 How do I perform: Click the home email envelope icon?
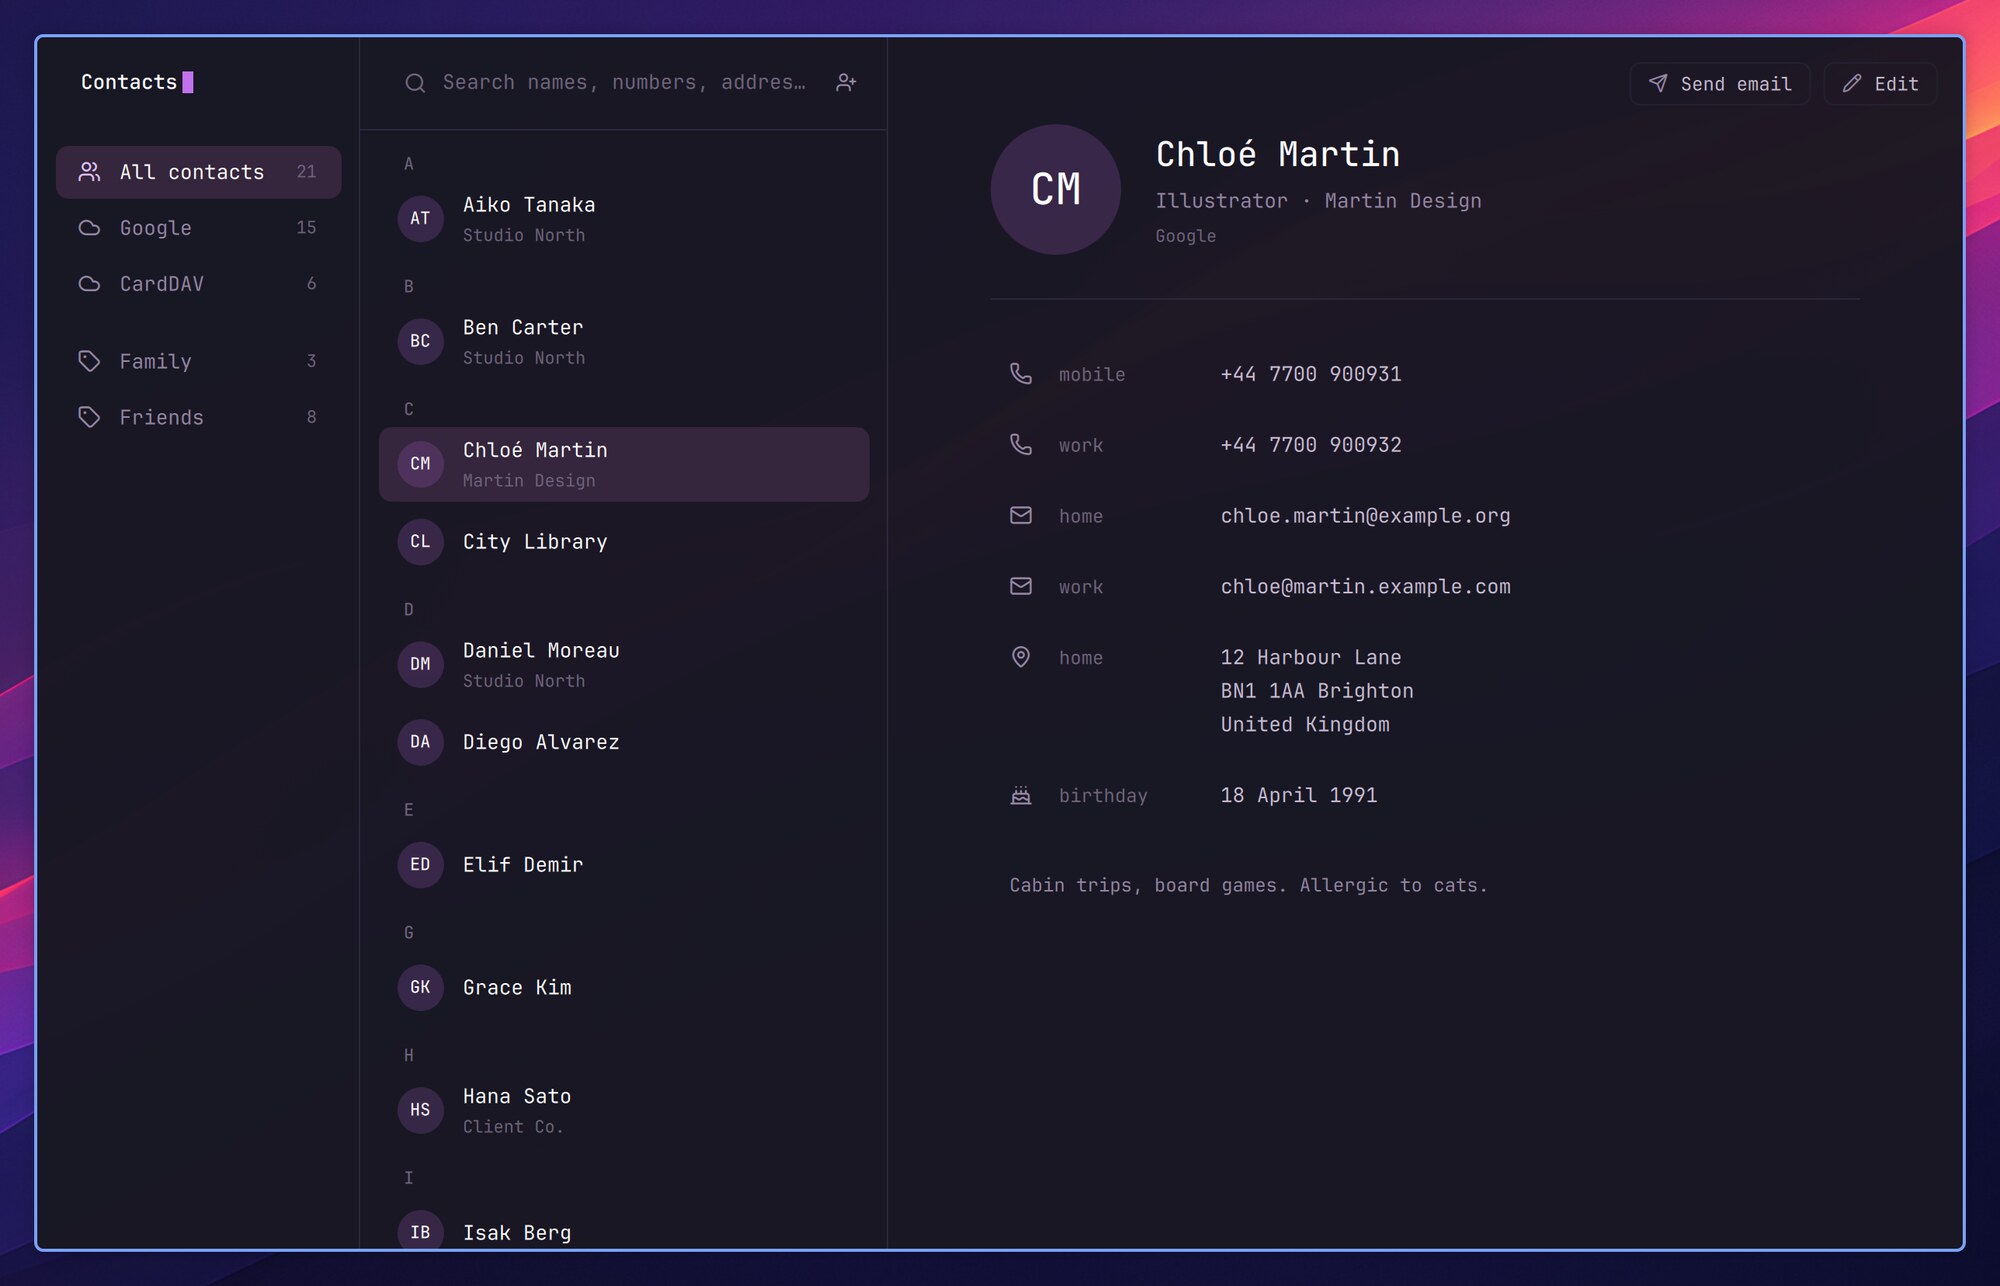pyautogui.click(x=1020, y=516)
